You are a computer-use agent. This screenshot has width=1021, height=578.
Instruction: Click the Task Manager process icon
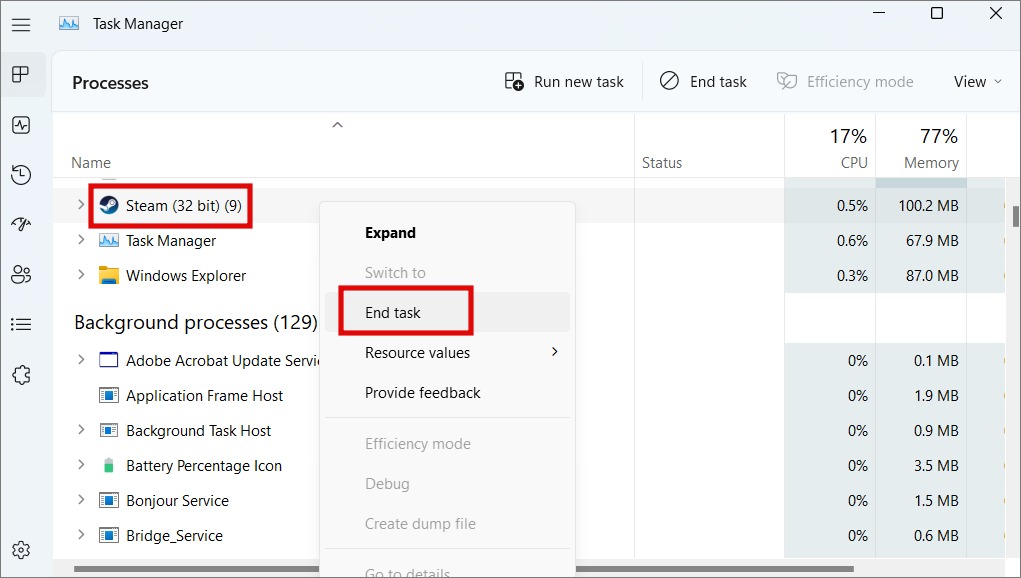[x=109, y=240]
